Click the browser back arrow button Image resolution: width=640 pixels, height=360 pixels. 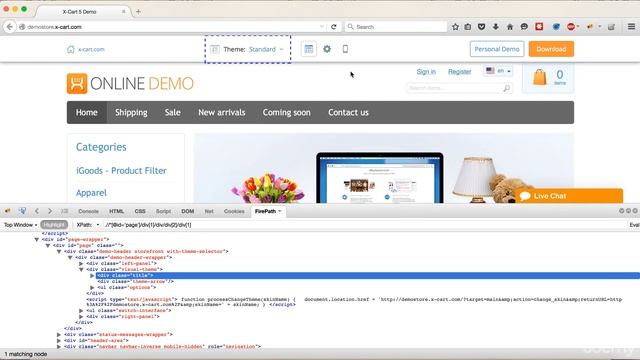9,27
